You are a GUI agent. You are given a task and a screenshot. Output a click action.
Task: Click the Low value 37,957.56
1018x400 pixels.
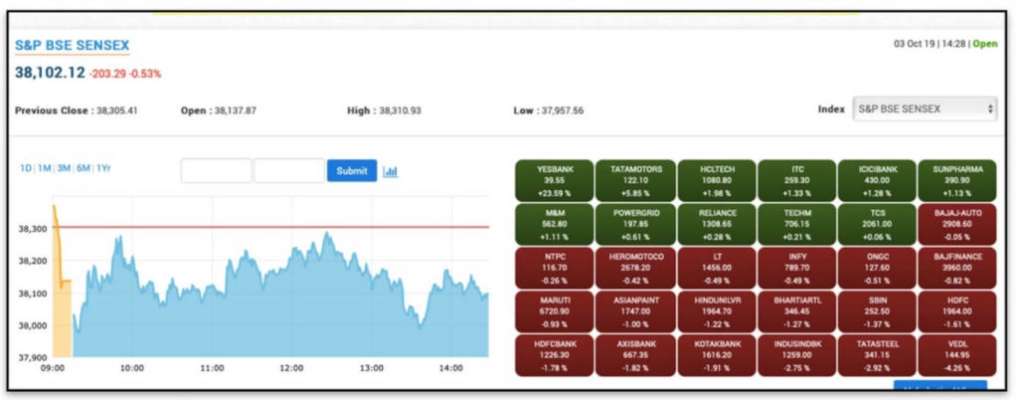tap(562, 110)
